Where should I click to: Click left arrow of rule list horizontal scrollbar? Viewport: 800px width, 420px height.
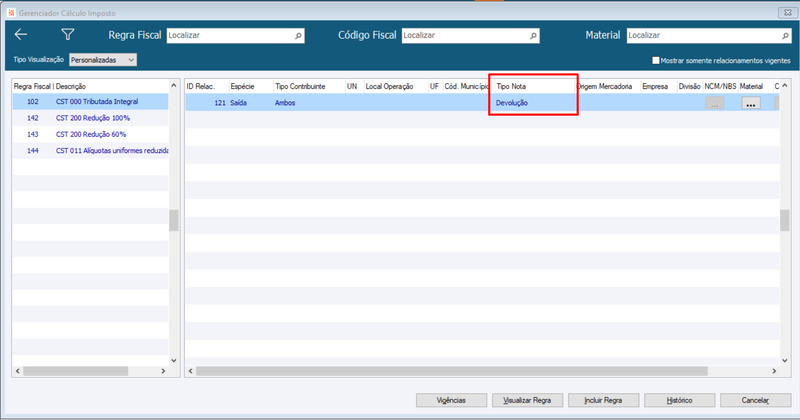(x=18, y=371)
